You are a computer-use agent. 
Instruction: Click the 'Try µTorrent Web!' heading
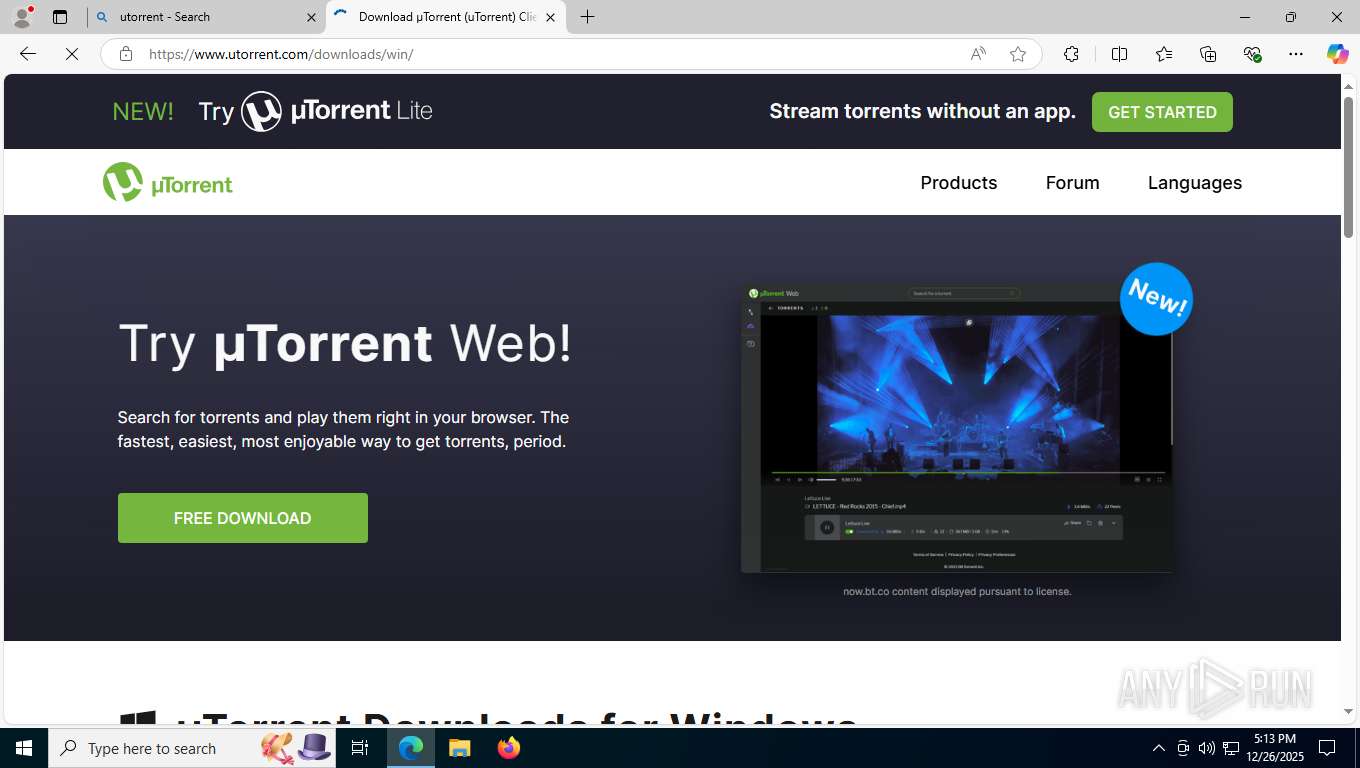tap(345, 343)
